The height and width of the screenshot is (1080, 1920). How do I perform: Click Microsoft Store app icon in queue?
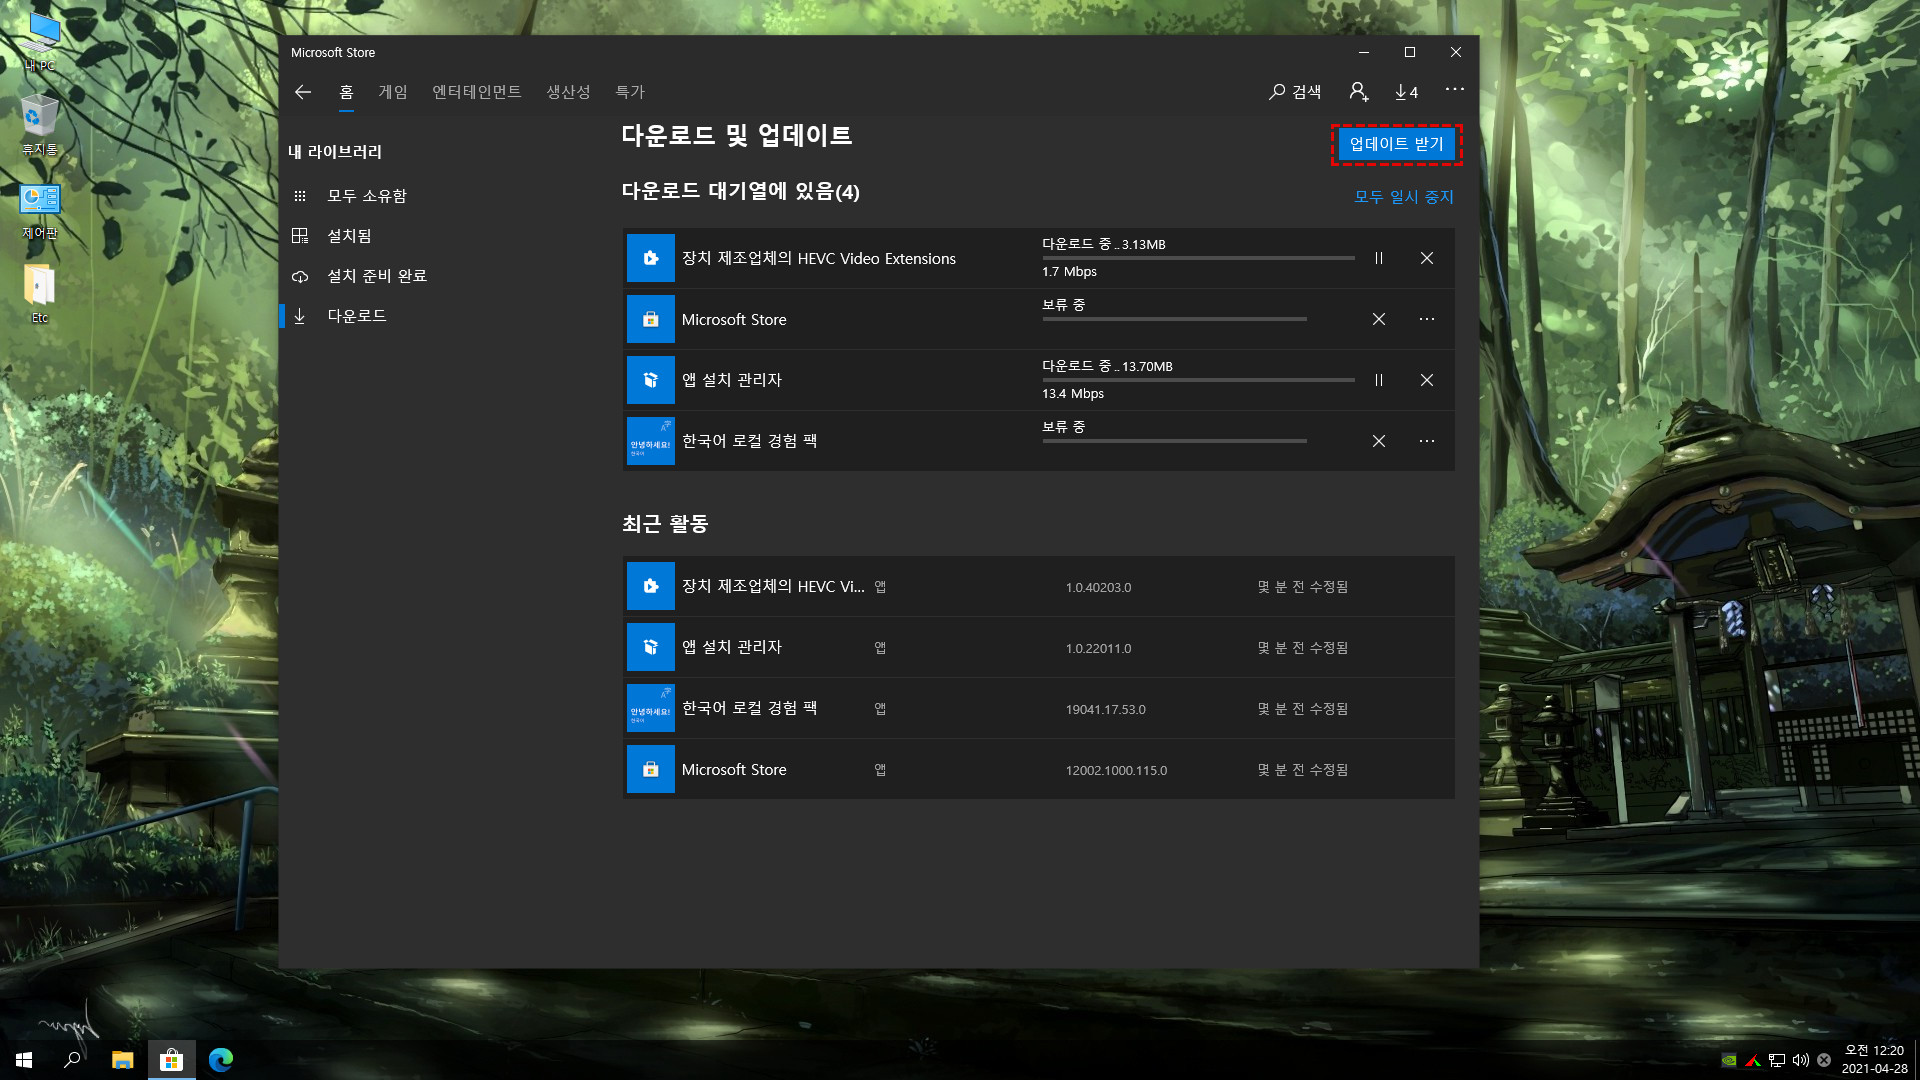click(651, 319)
